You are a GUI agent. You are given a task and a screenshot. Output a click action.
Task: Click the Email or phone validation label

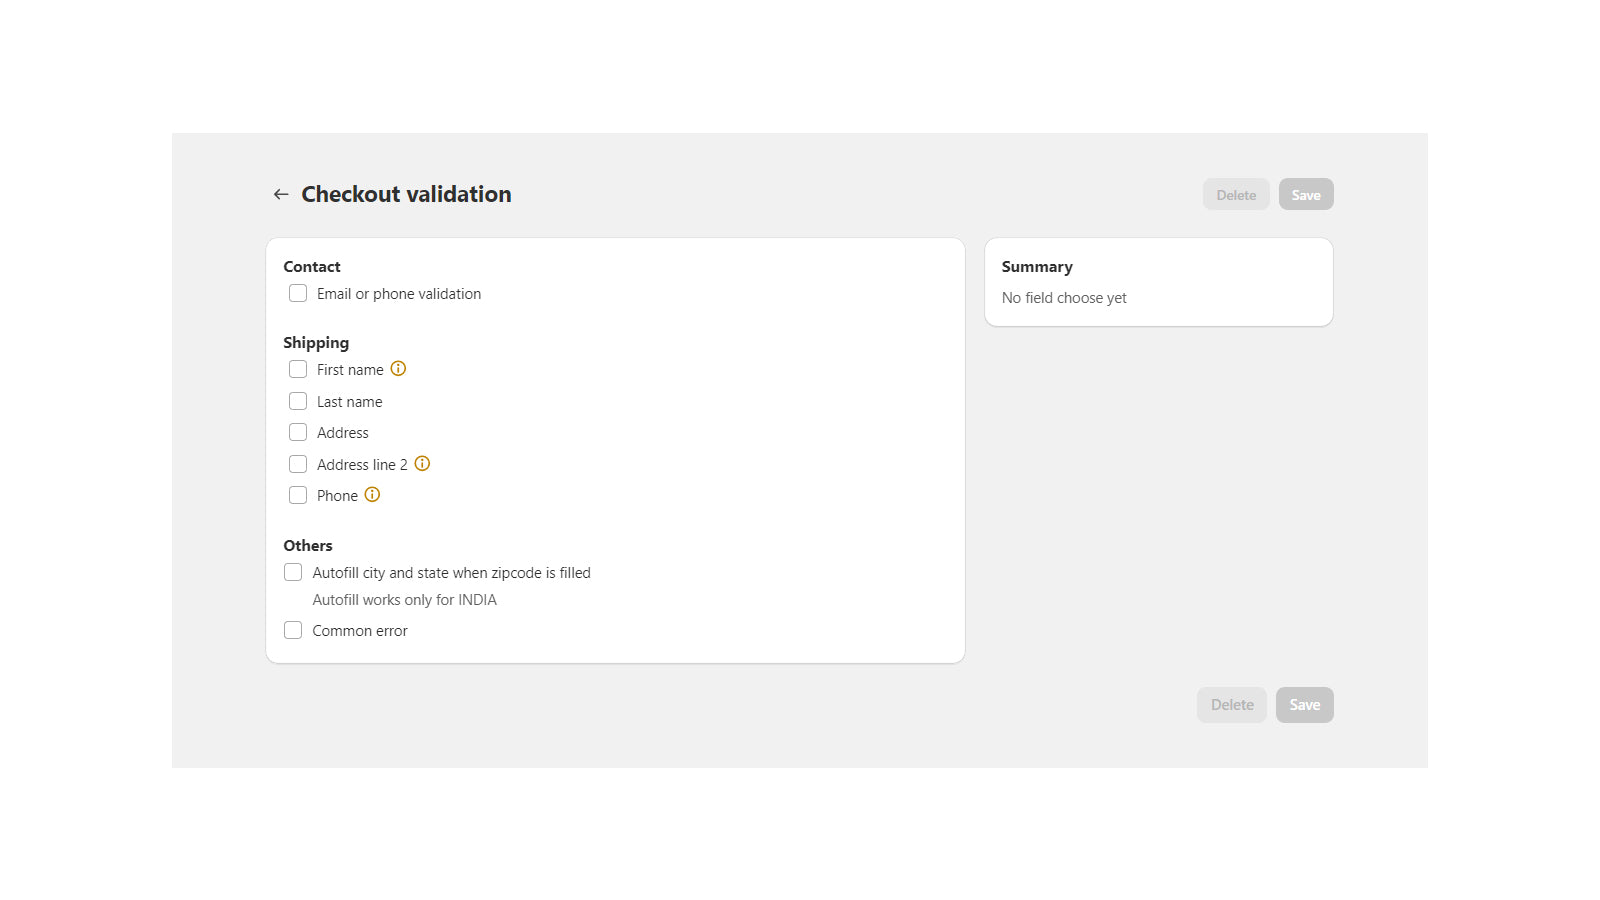[x=399, y=294]
